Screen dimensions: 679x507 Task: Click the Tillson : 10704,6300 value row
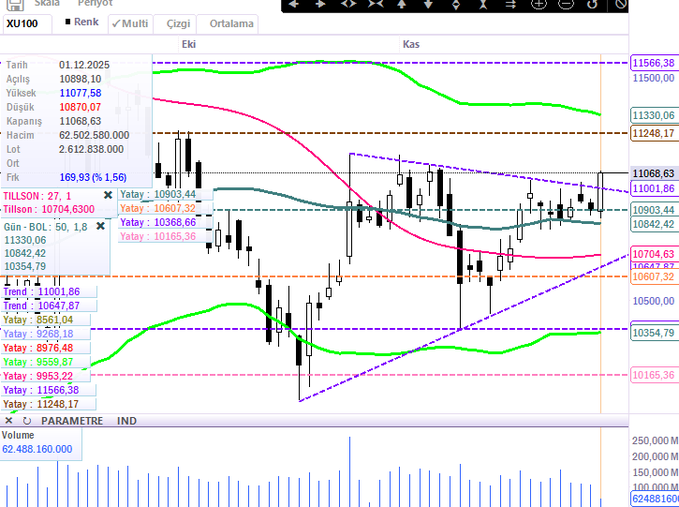49,210
